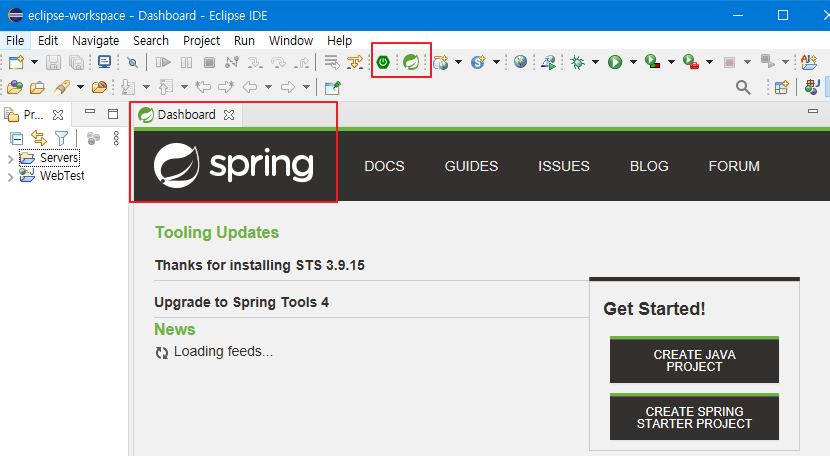
Task: Click the CREATE JAVA PROJECT button
Action: point(694,360)
